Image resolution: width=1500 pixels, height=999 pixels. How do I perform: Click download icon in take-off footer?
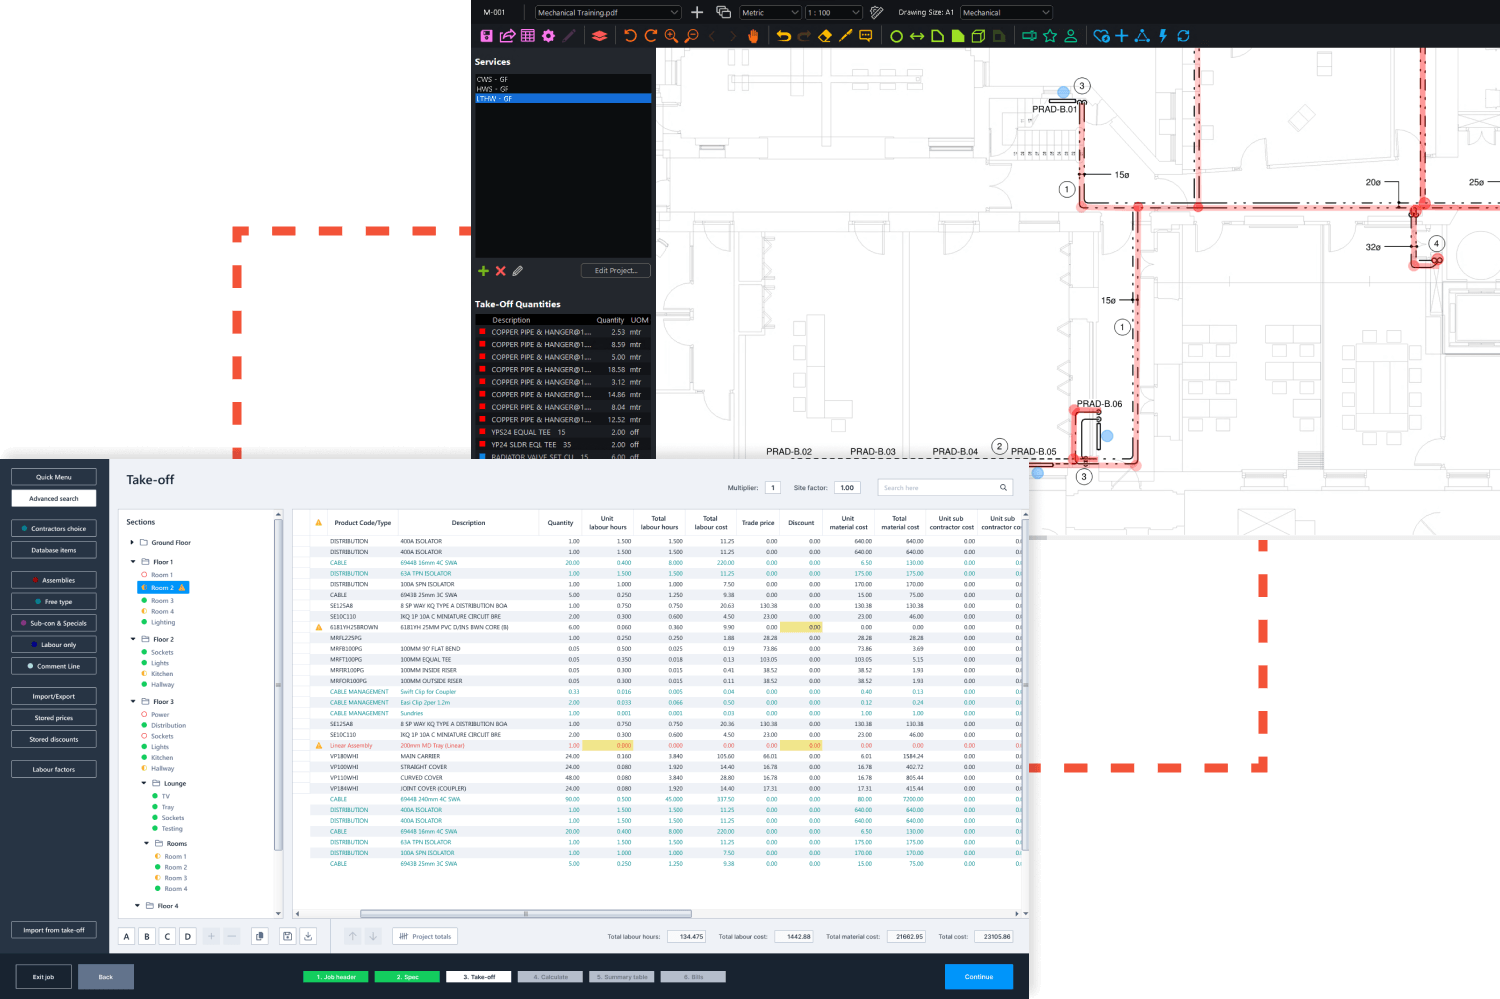tap(308, 936)
